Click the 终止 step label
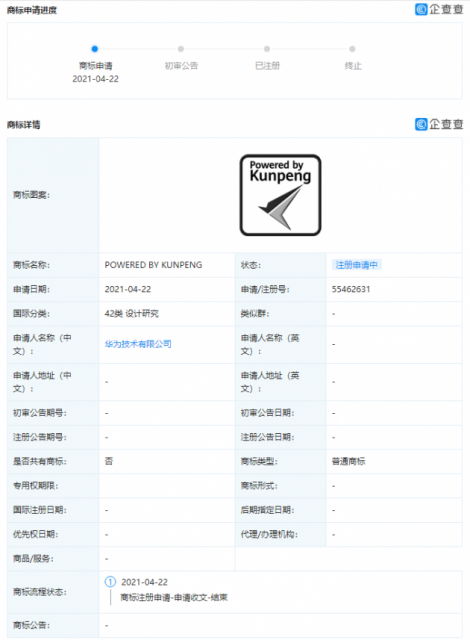 point(353,66)
